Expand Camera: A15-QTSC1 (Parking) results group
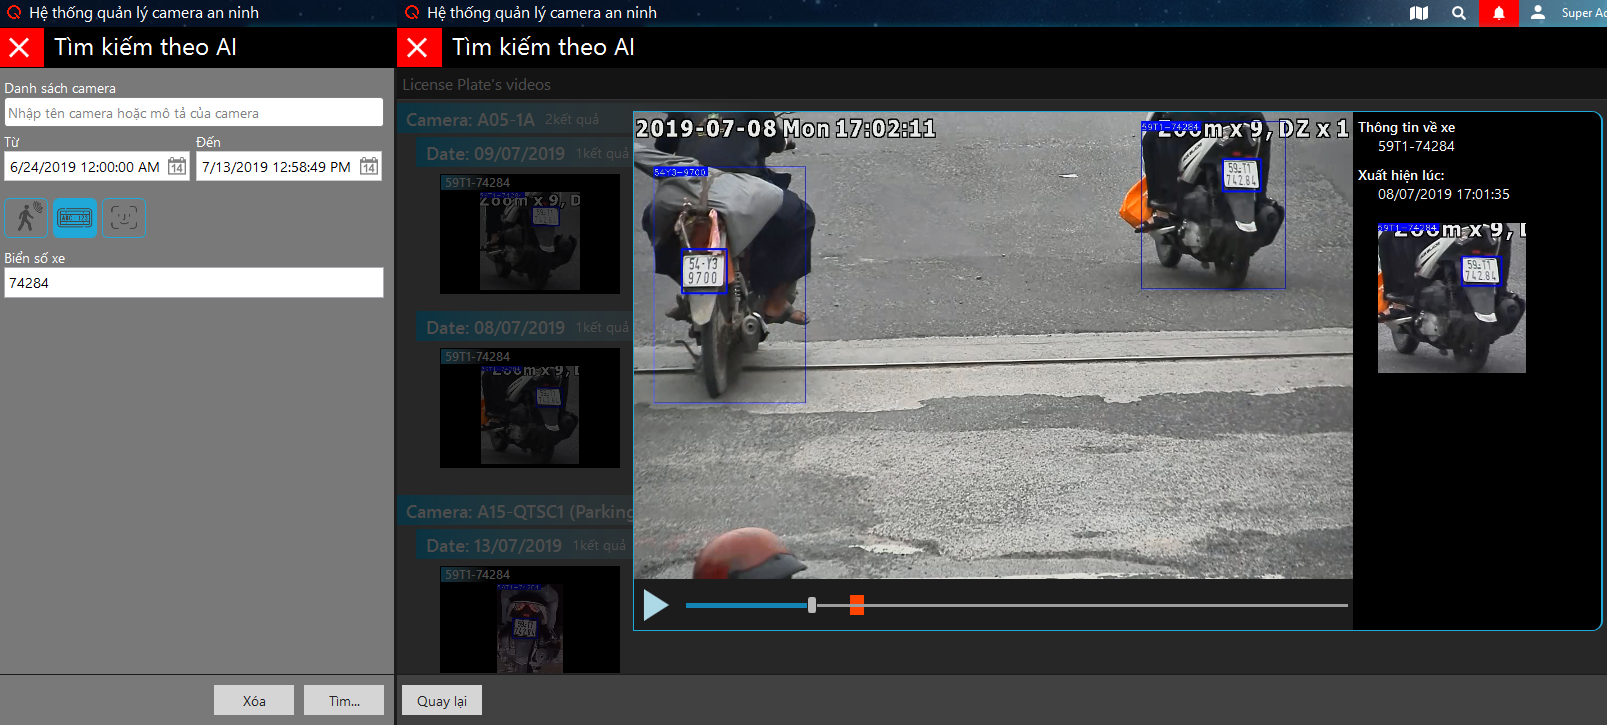1607x725 pixels. click(x=515, y=512)
